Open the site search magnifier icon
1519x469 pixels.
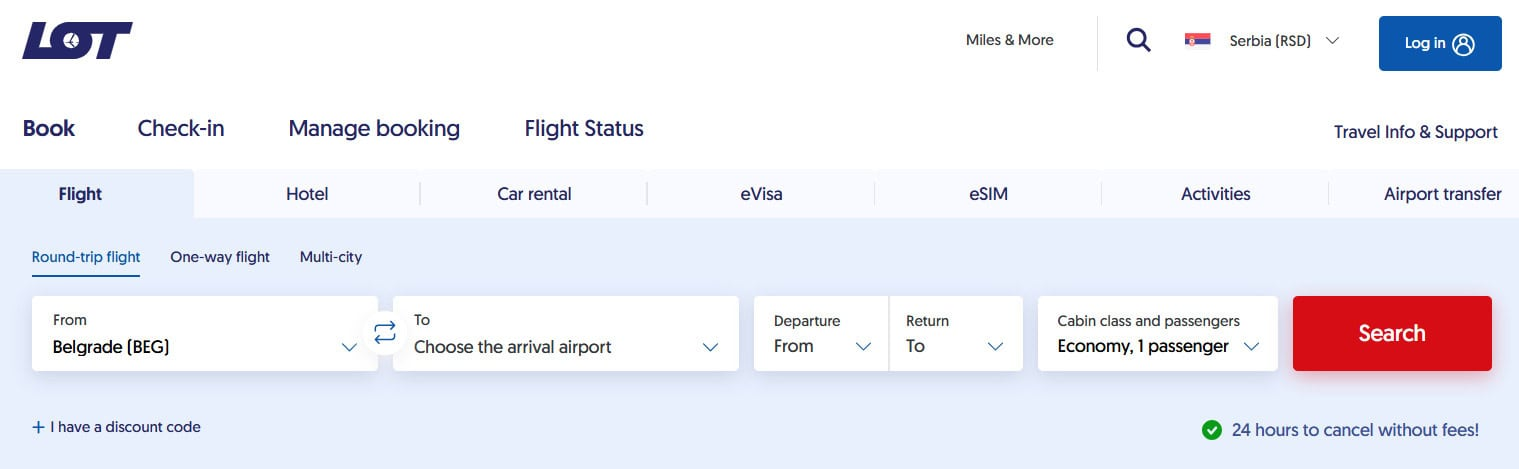pyautogui.click(x=1138, y=41)
